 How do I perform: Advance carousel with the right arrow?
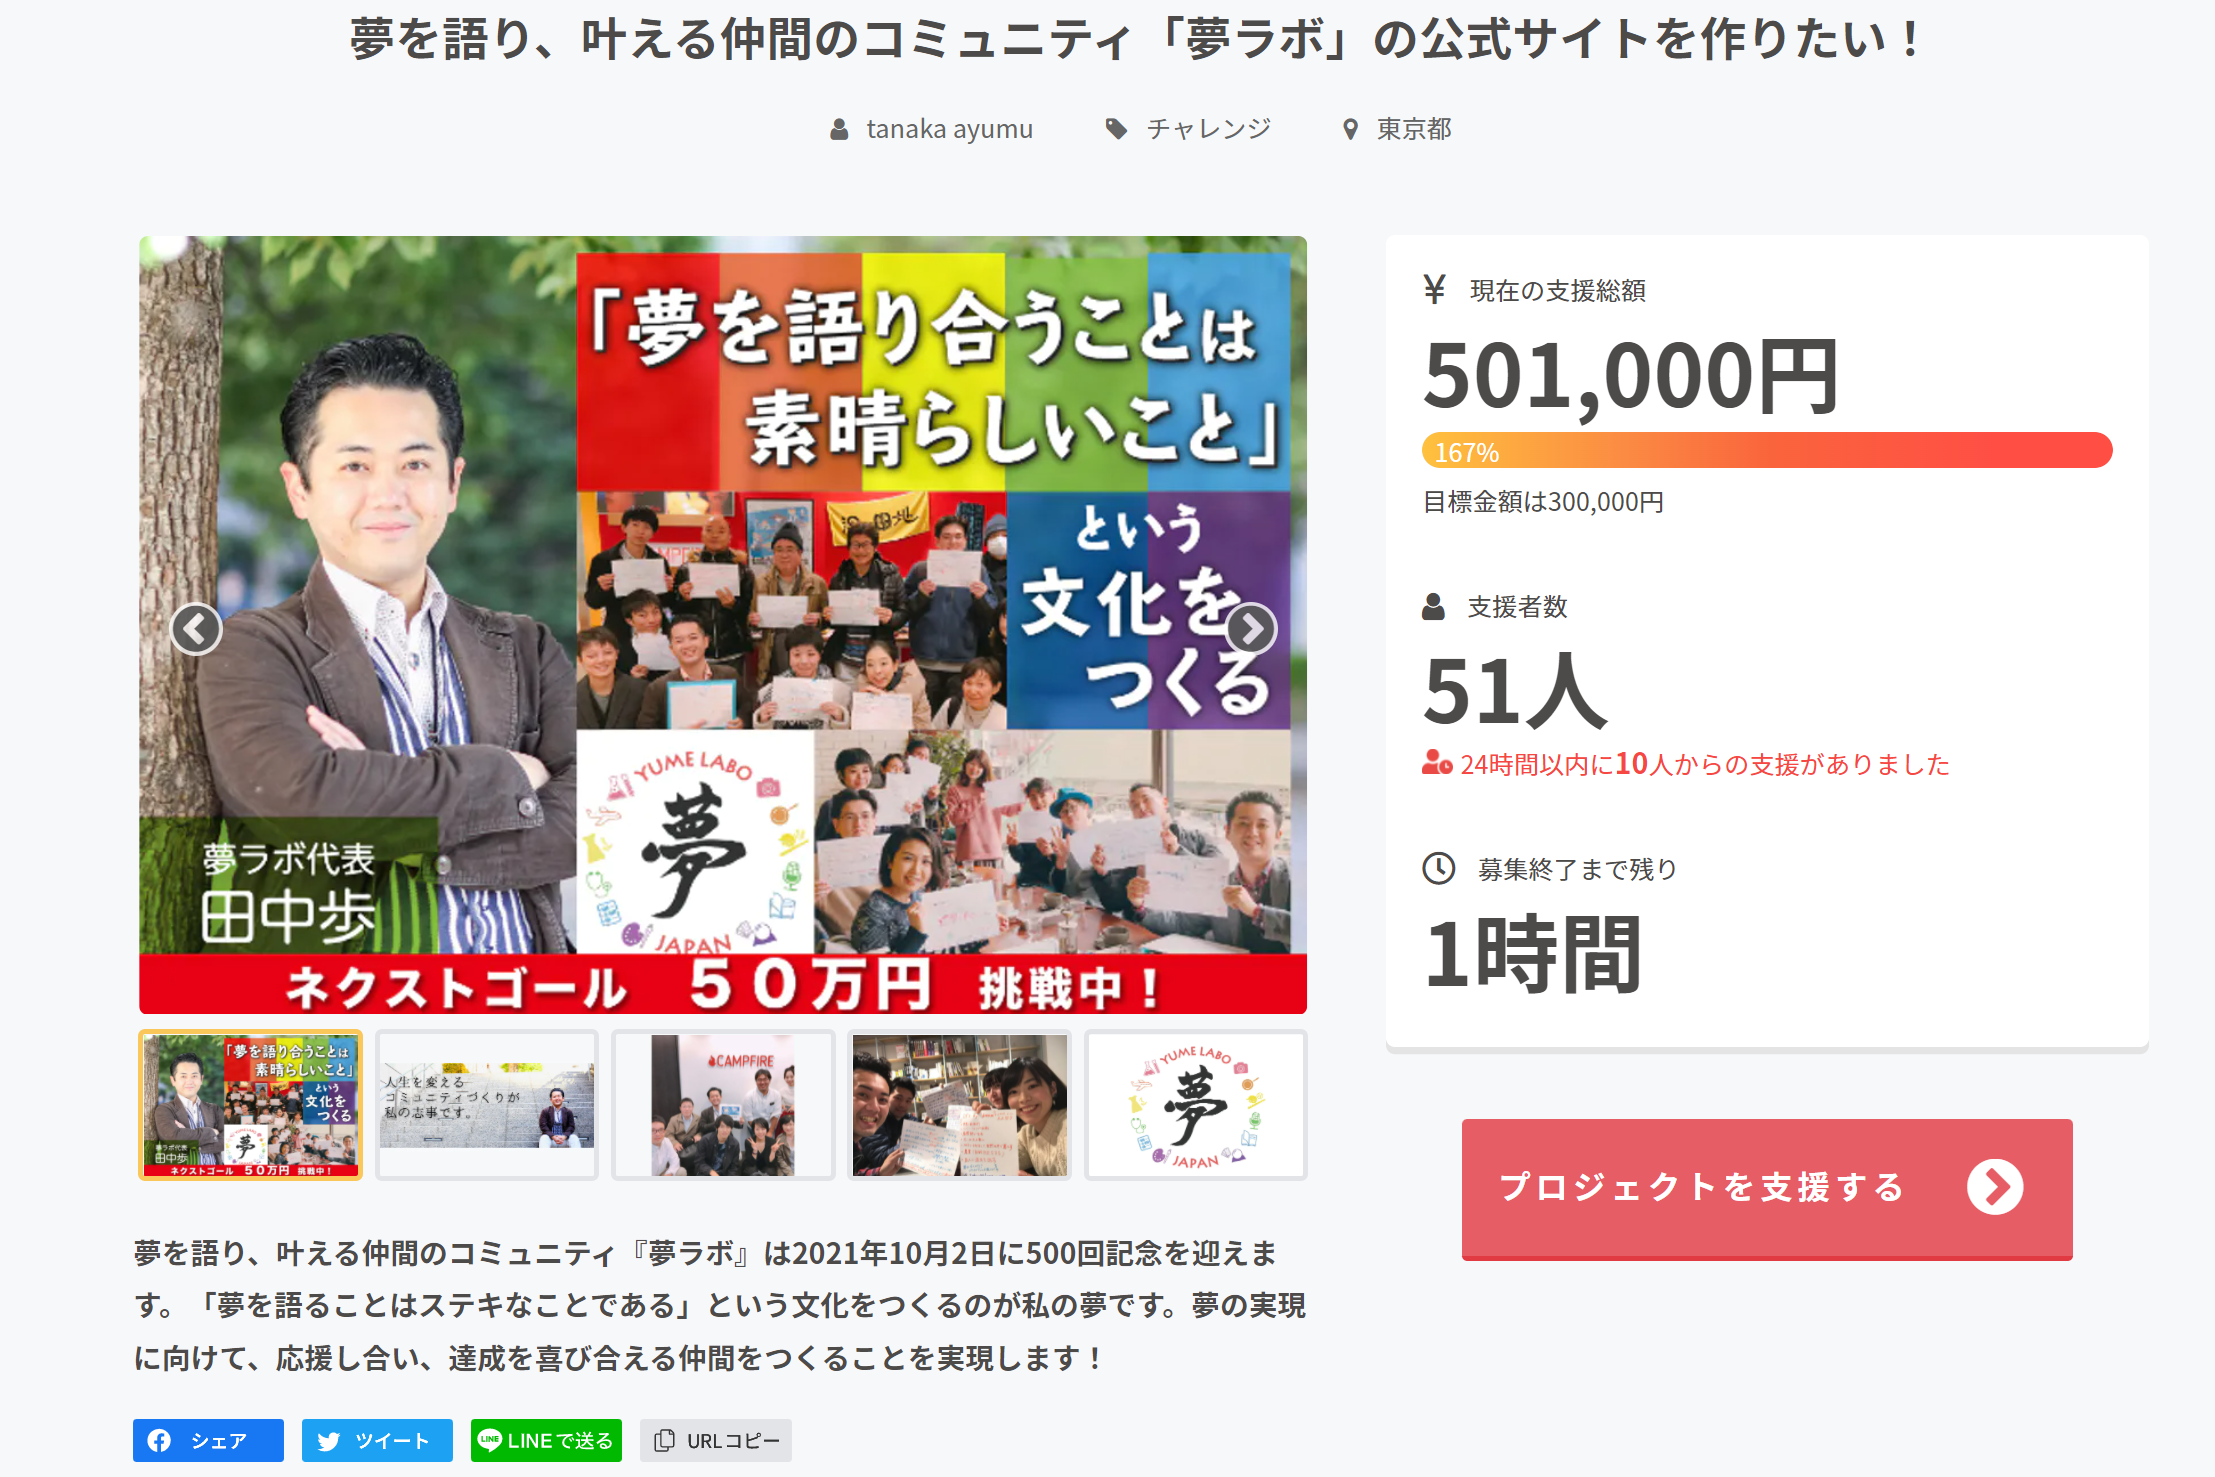[1251, 629]
